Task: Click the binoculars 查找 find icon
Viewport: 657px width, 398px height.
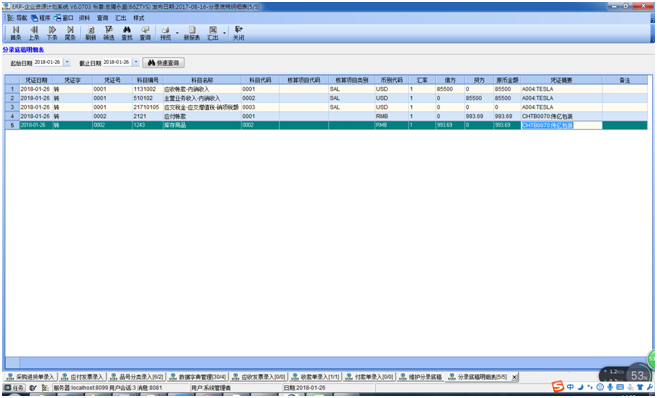Action: 127,33
